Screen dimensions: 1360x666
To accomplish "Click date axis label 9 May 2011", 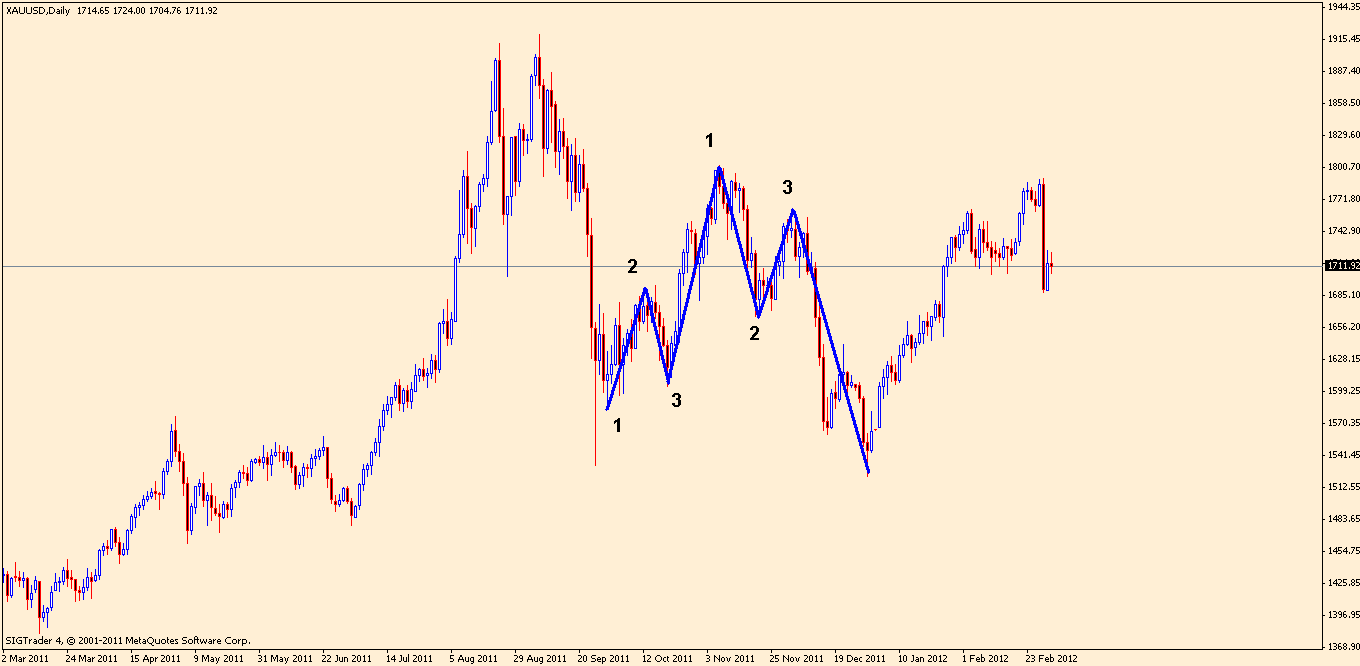I will click(x=219, y=659).
